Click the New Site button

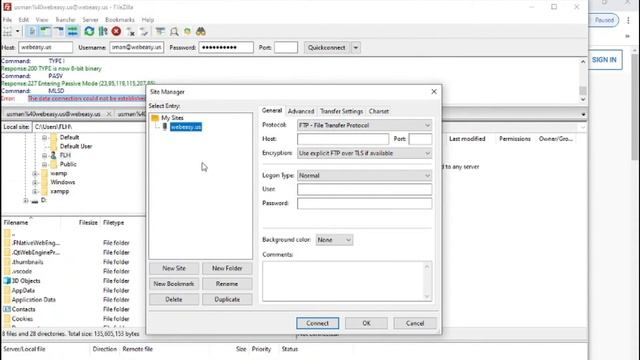pos(174,268)
